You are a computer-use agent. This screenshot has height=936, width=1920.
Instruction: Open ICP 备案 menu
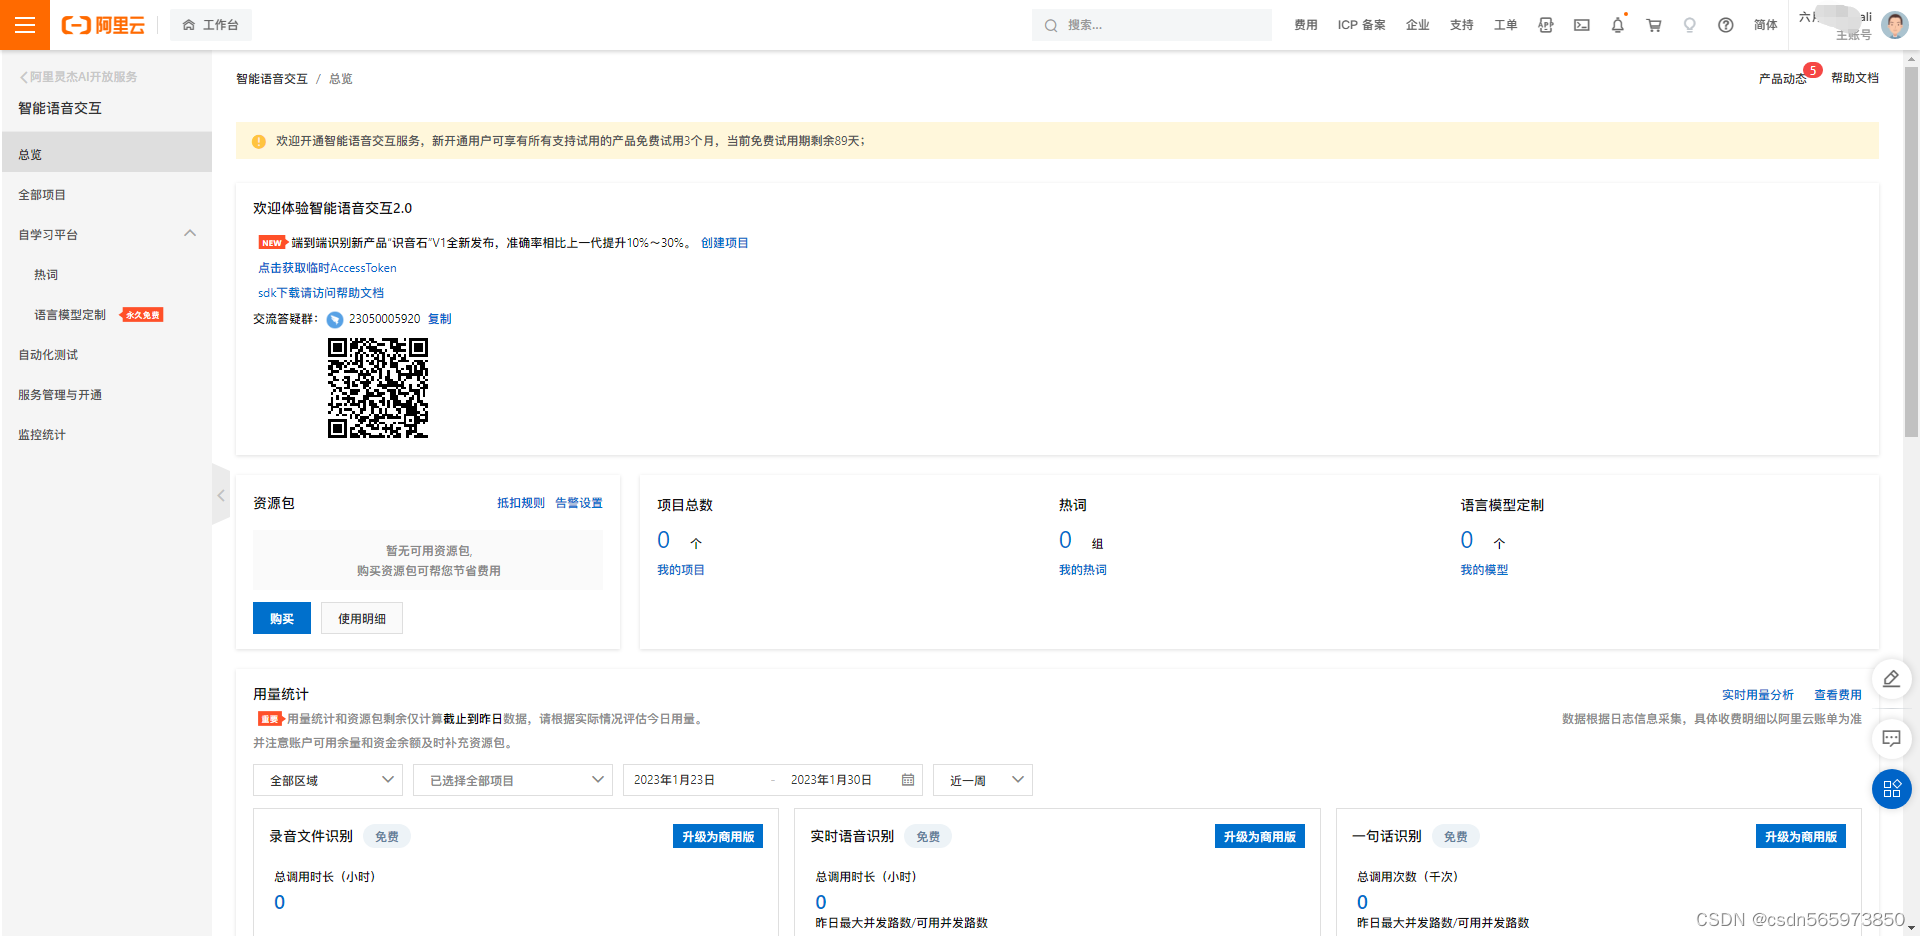click(x=1361, y=25)
